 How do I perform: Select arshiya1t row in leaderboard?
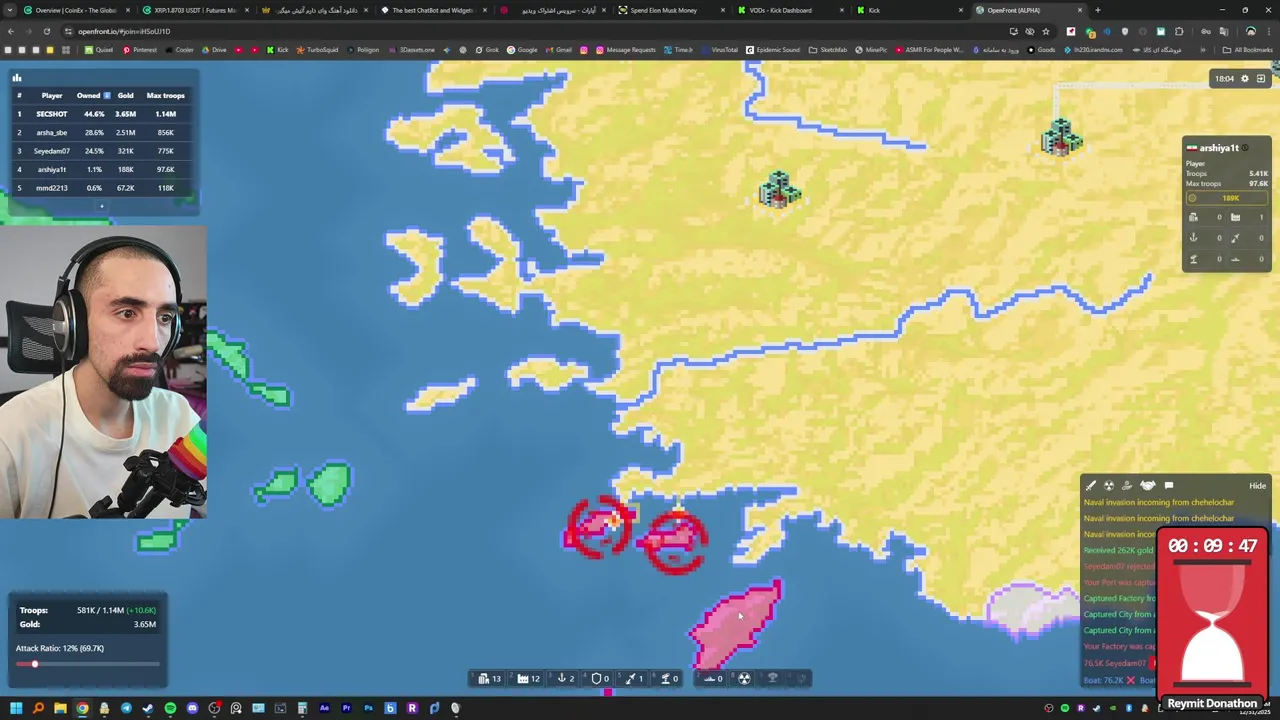point(103,169)
